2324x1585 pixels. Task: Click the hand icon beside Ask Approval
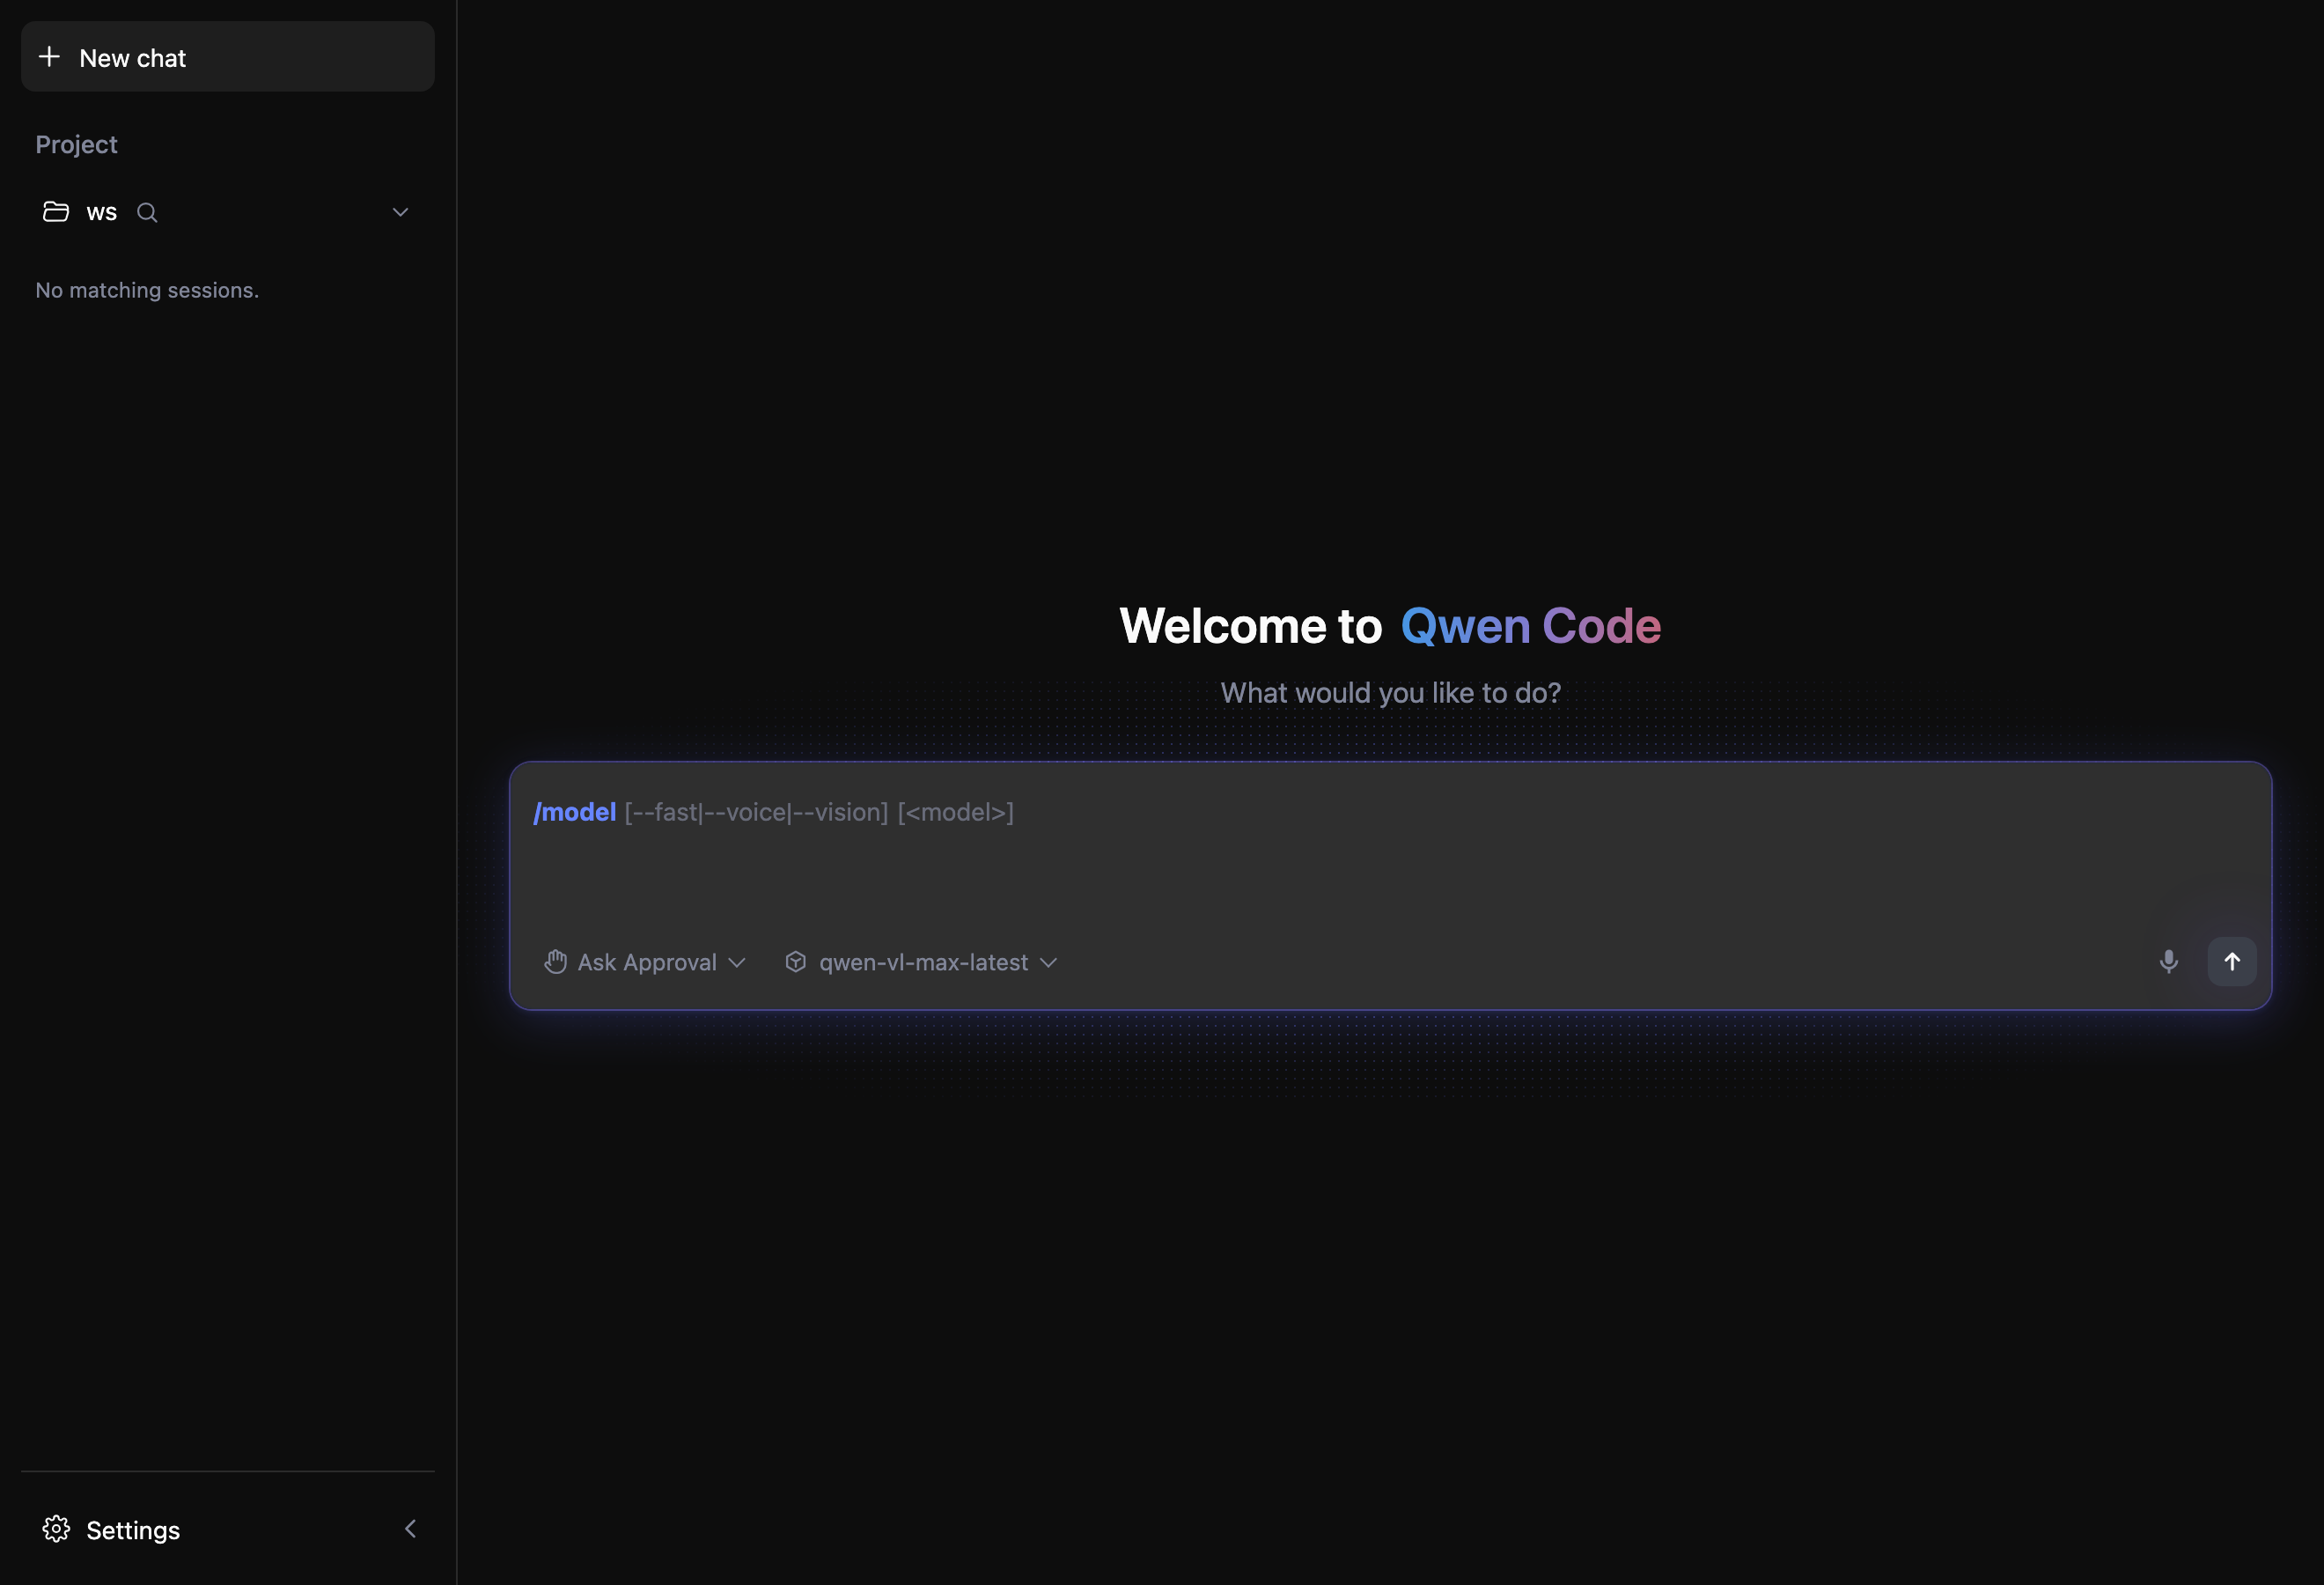point(555,962)
